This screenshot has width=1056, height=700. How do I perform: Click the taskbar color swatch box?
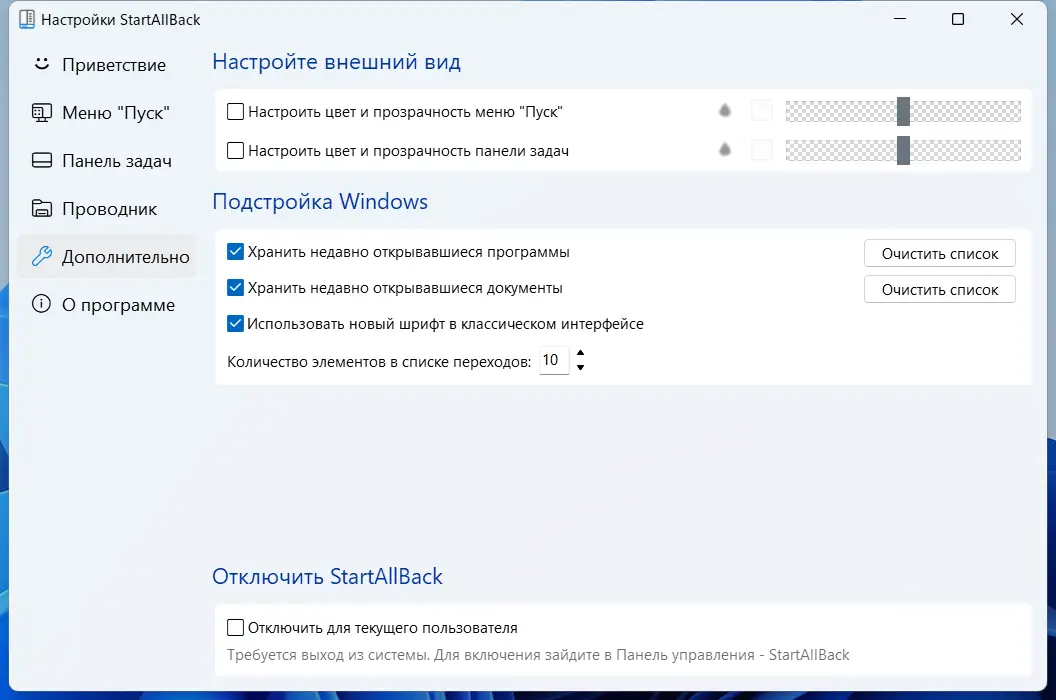[x=762, y=150]
